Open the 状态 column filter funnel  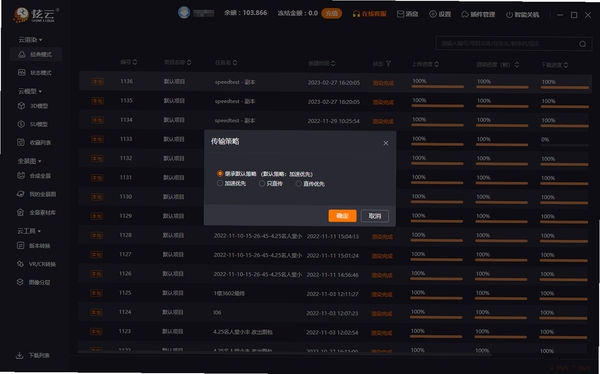click(388, 64)
